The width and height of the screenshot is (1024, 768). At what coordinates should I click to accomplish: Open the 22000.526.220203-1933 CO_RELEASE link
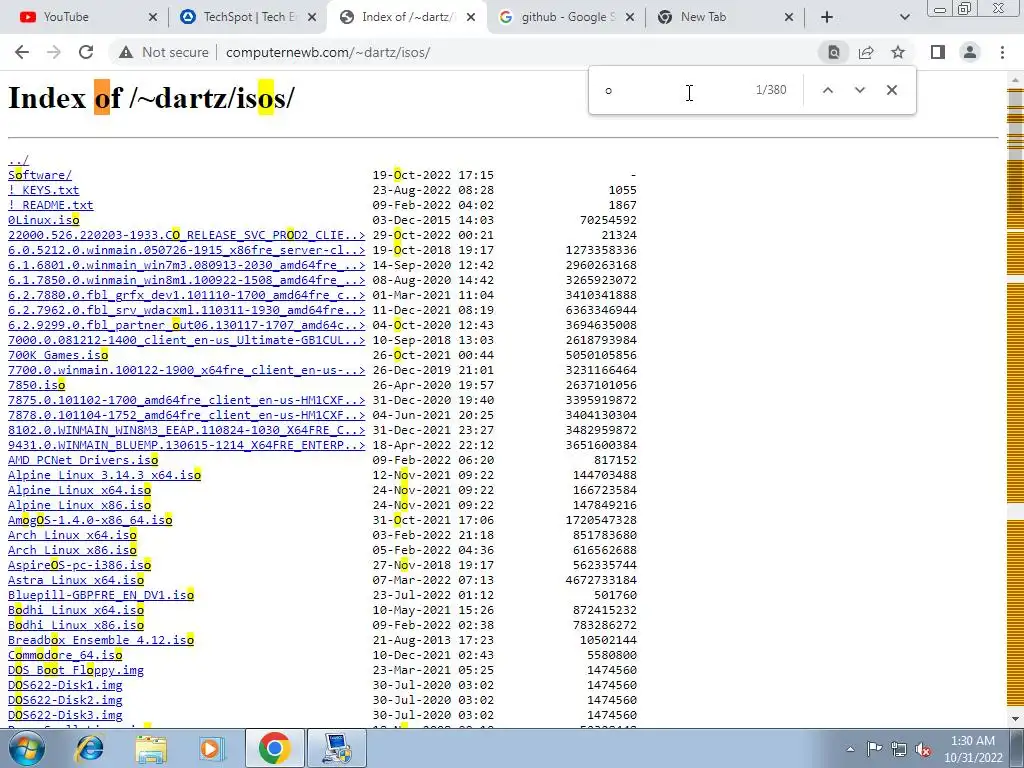pos(187,235)
